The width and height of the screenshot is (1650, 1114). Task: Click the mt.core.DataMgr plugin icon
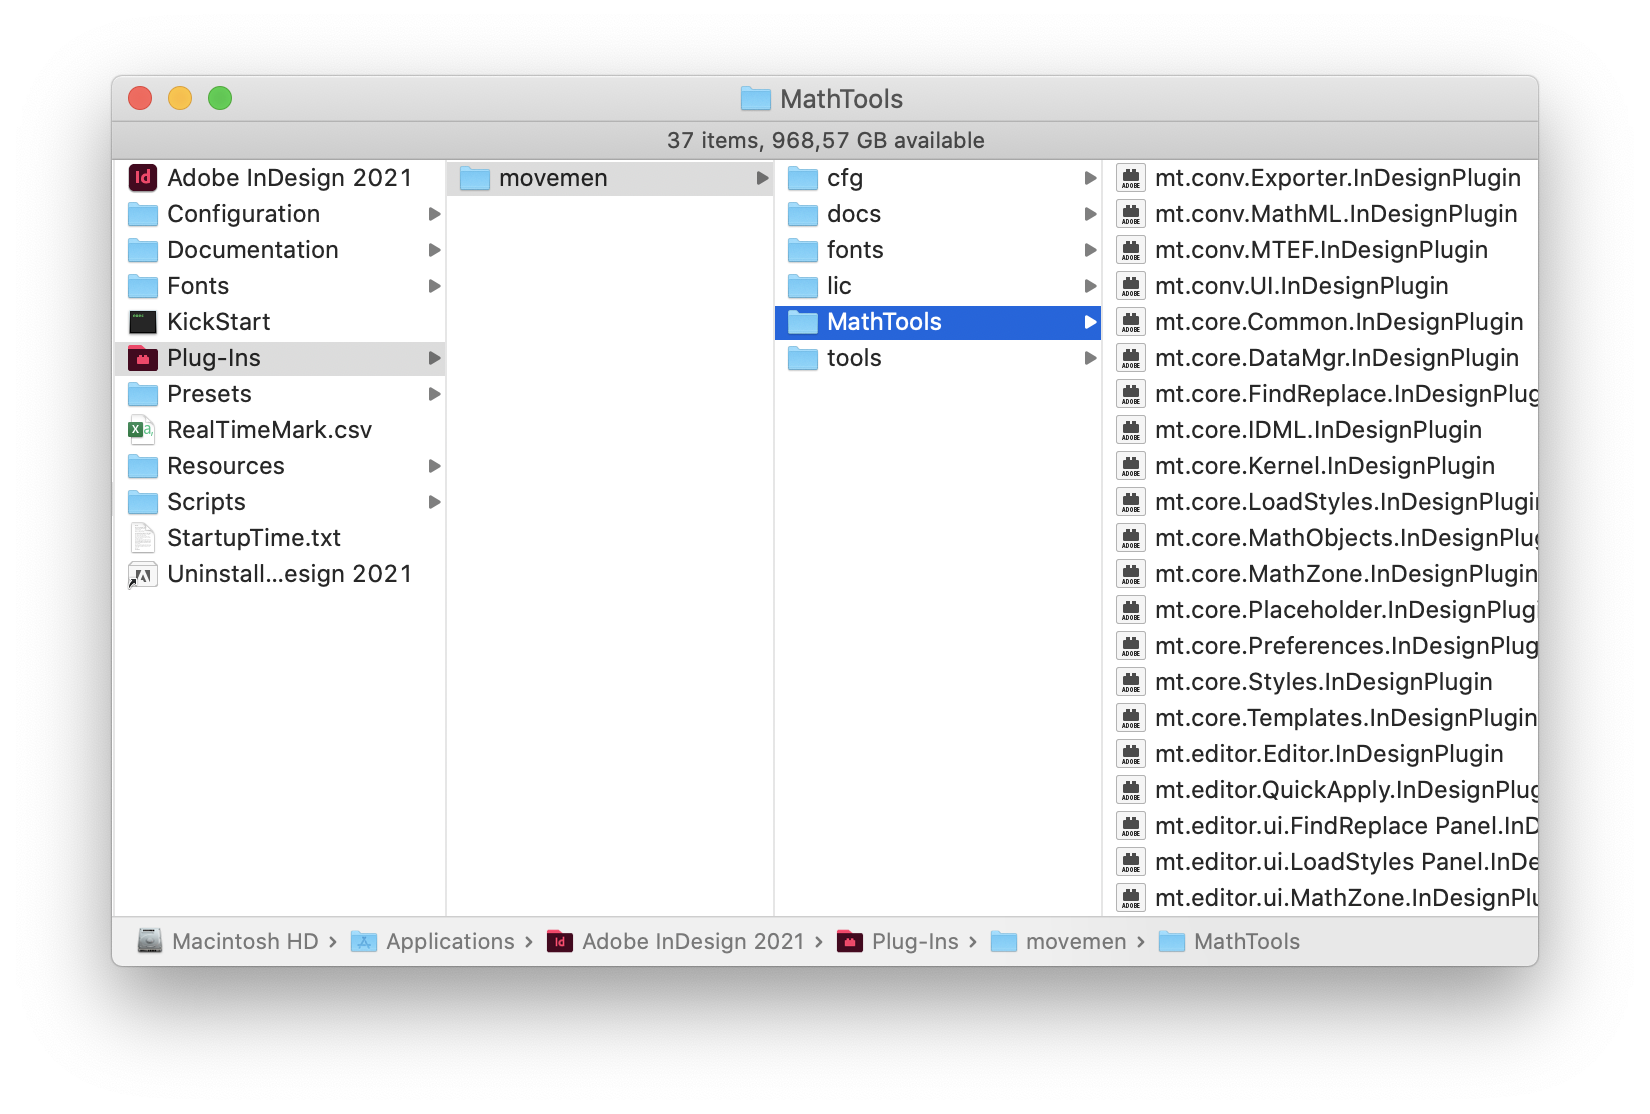coord(1131,358)
